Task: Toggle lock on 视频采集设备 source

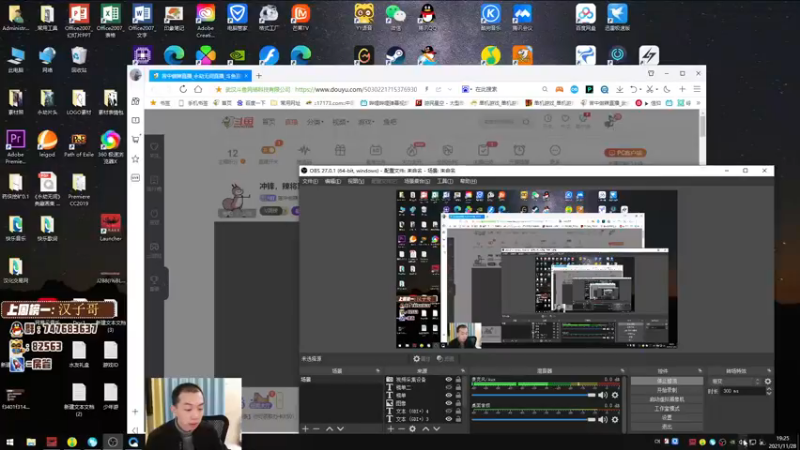Action: pos(458,380)
